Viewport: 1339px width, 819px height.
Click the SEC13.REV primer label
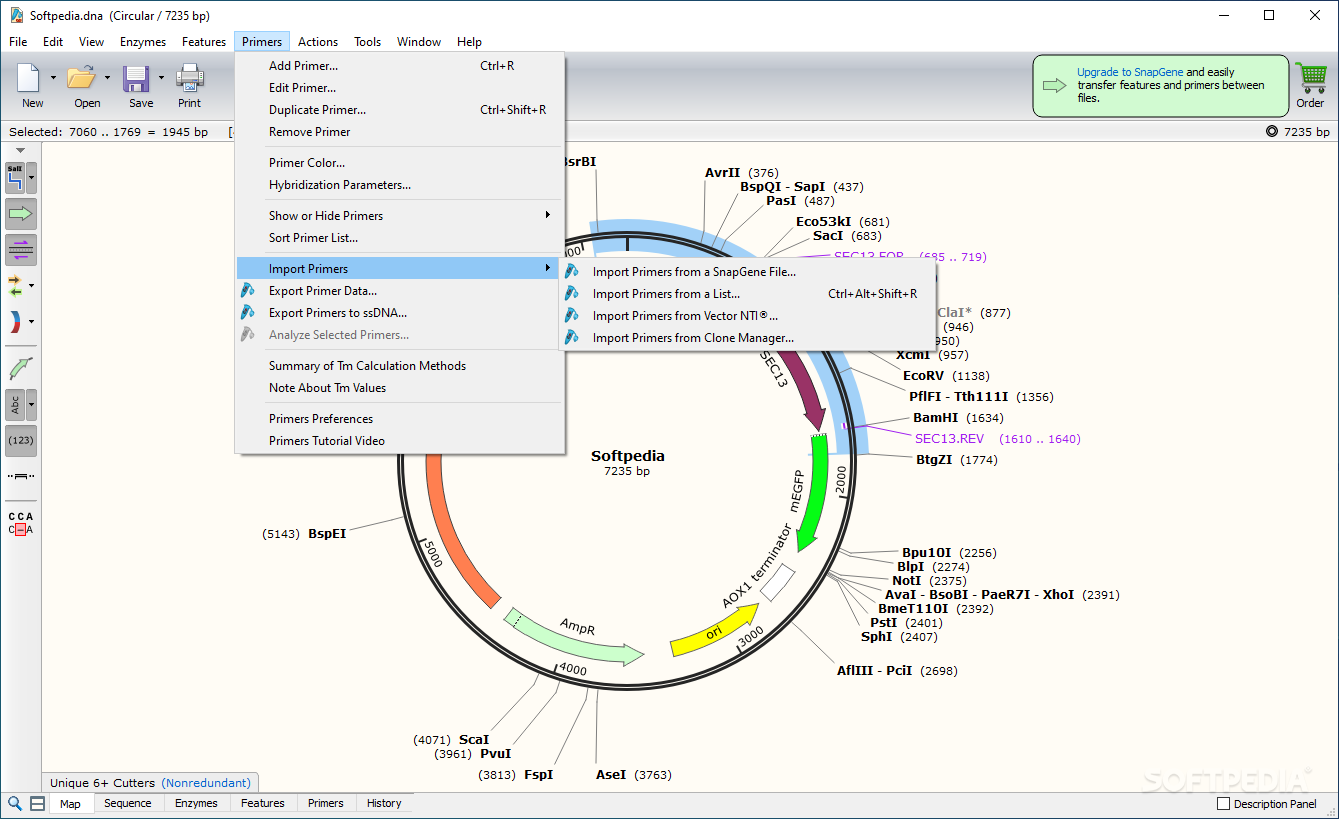949,439
